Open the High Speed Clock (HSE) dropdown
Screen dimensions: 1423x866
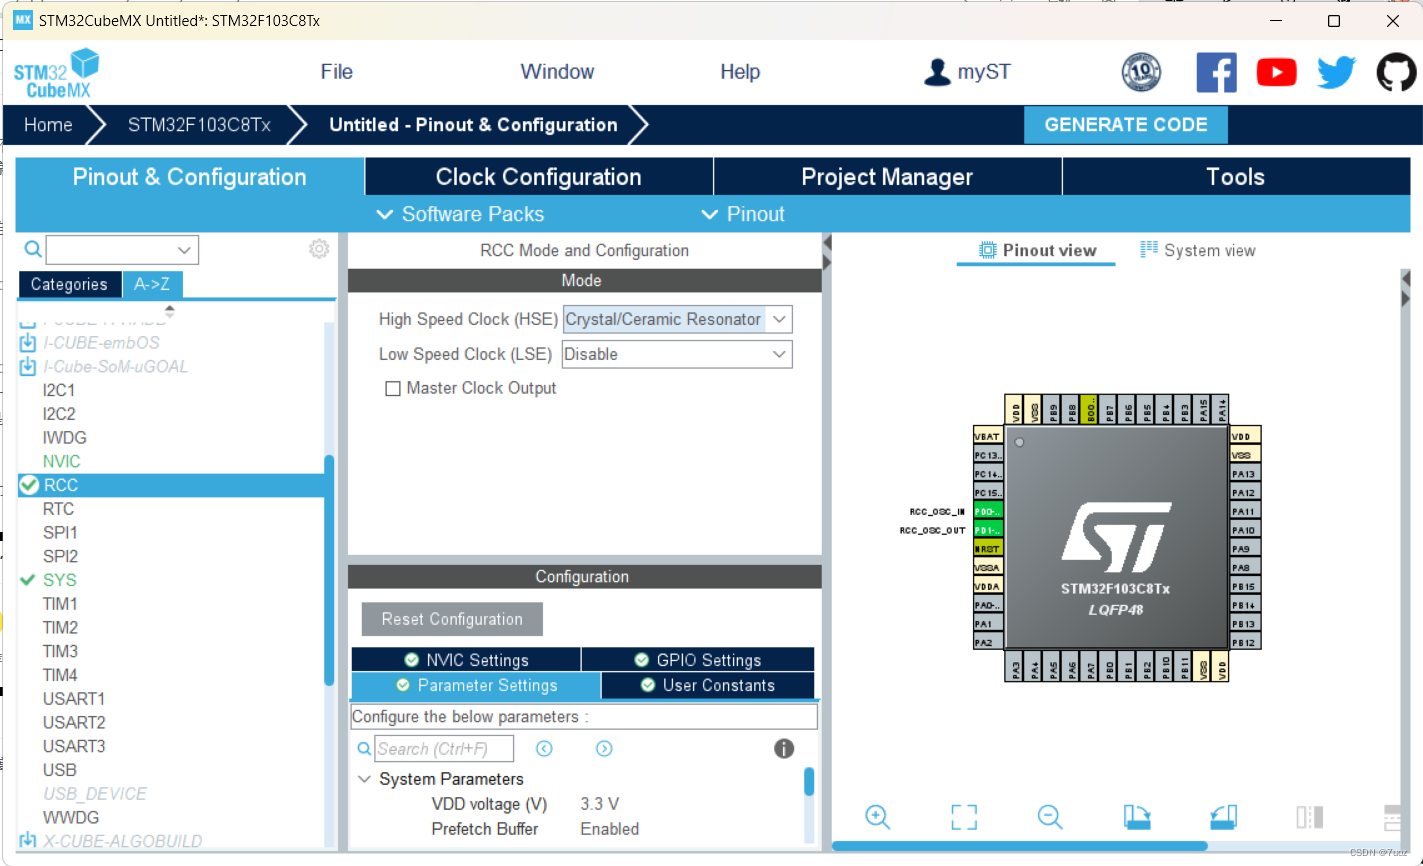click(x=779, y=319)
